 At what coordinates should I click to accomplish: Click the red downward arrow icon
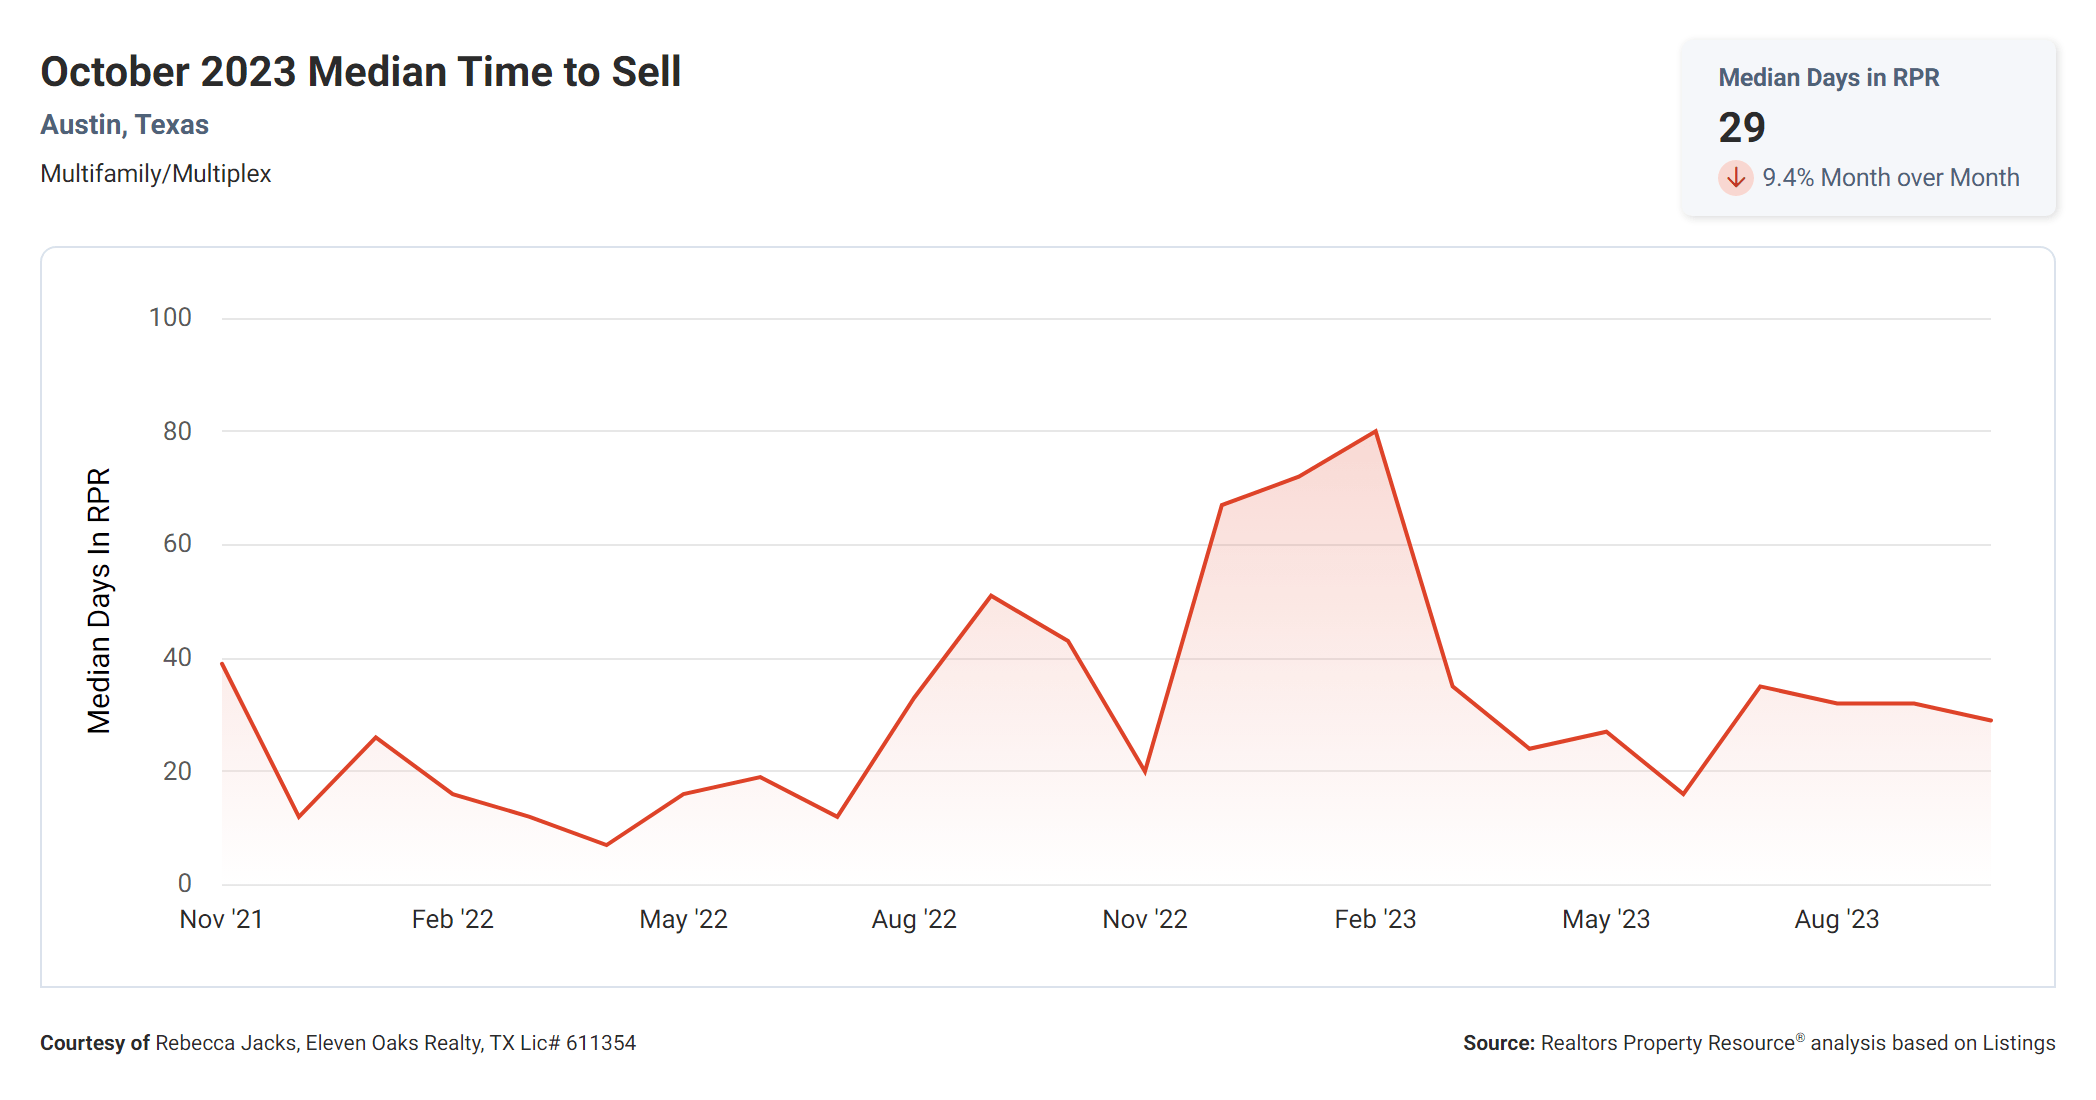[1735, 178]
